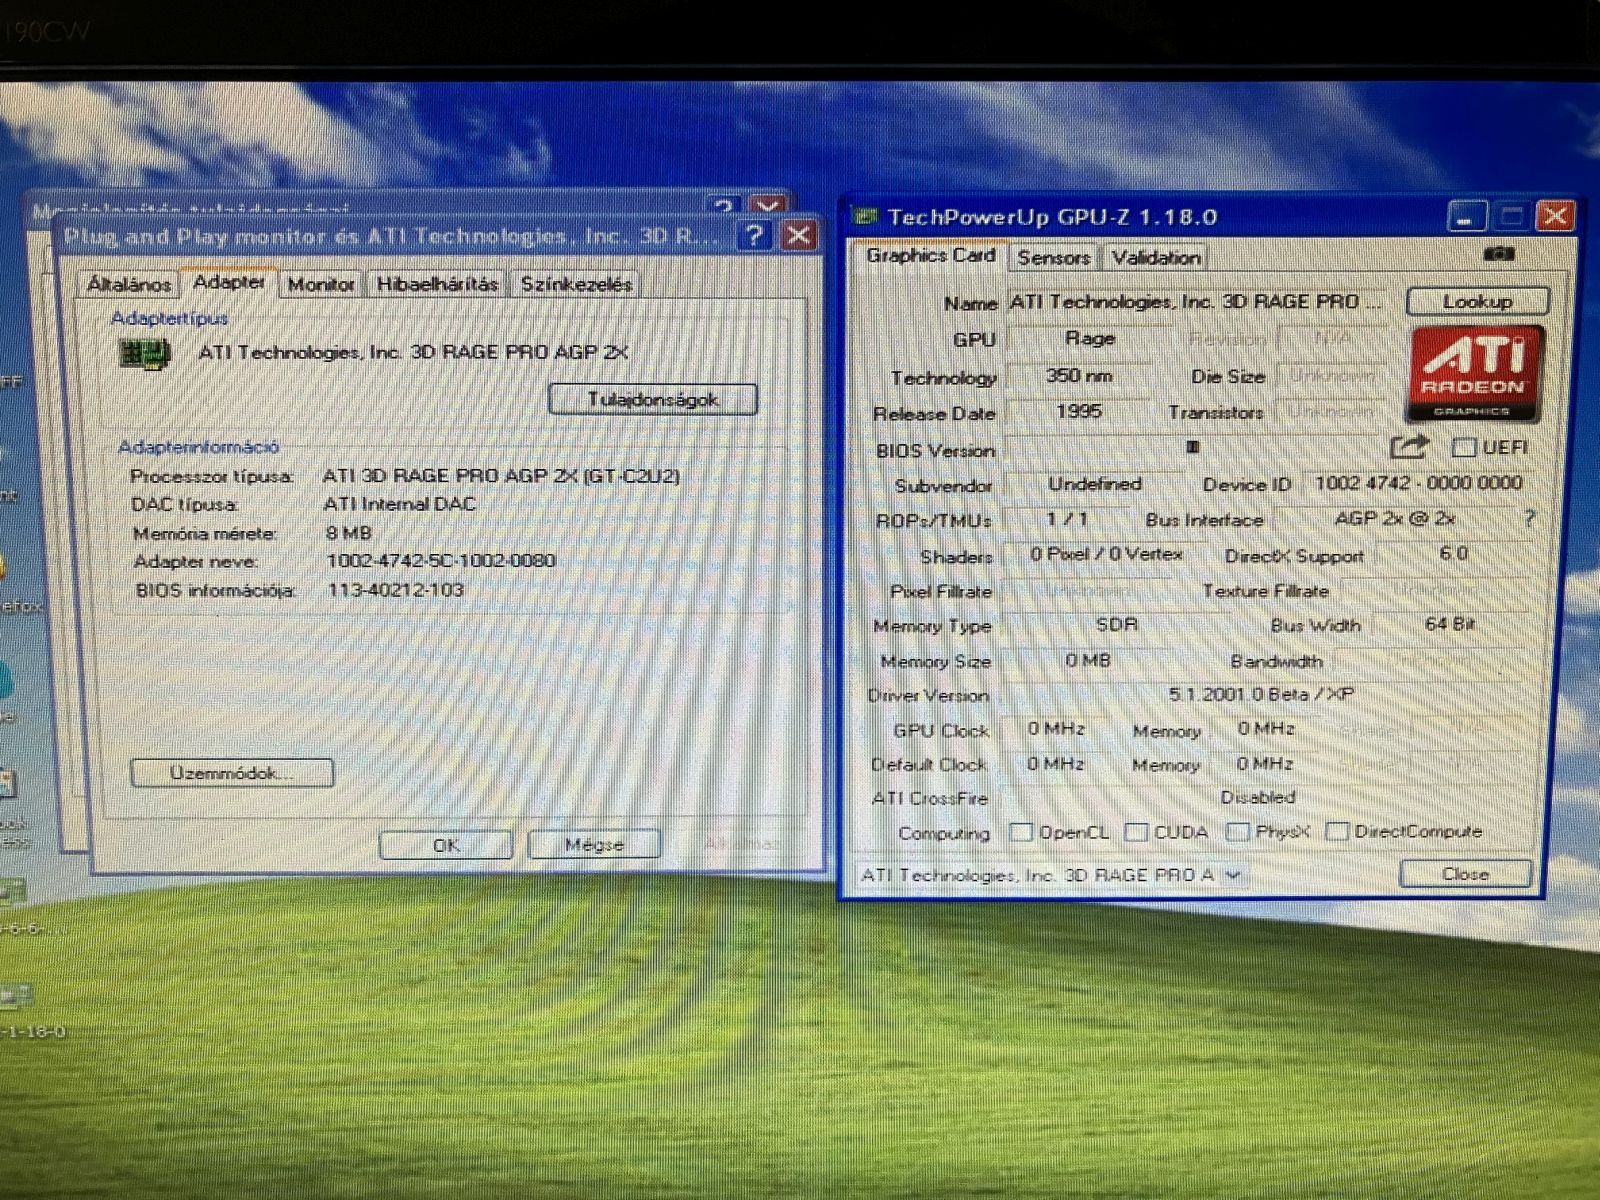Close the Plug and Play monitor dialog

(x=798, y=236)
